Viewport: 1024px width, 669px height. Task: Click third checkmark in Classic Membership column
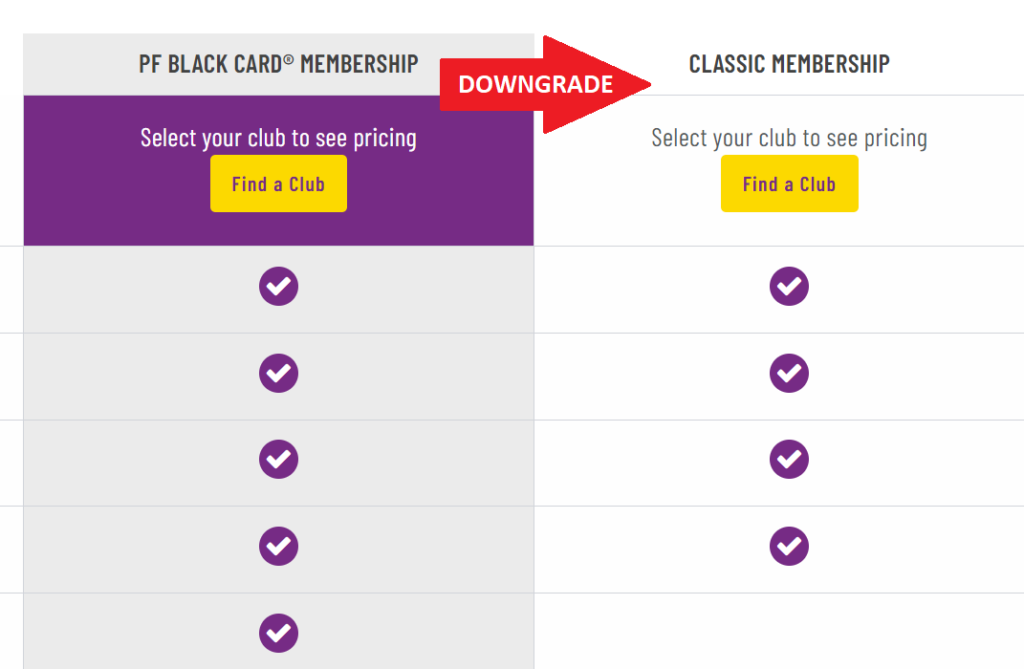pos(789,460)
